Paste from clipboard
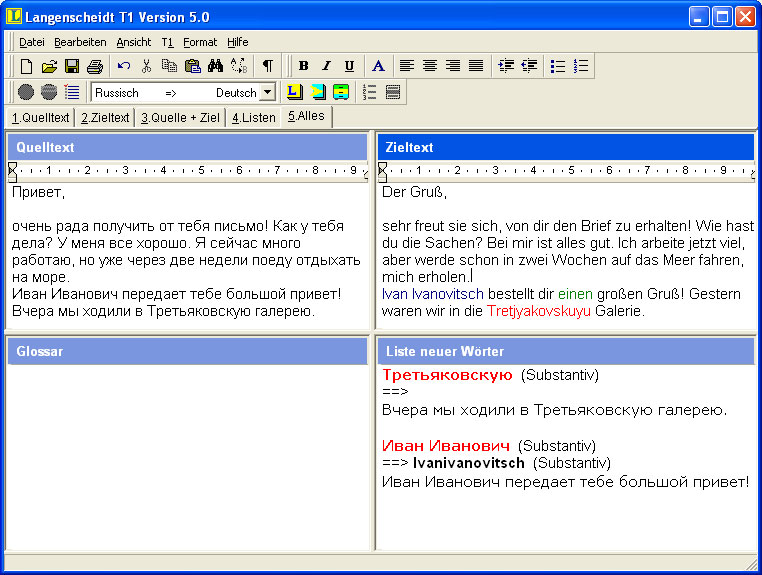762x575 pixels. (192, 66)
